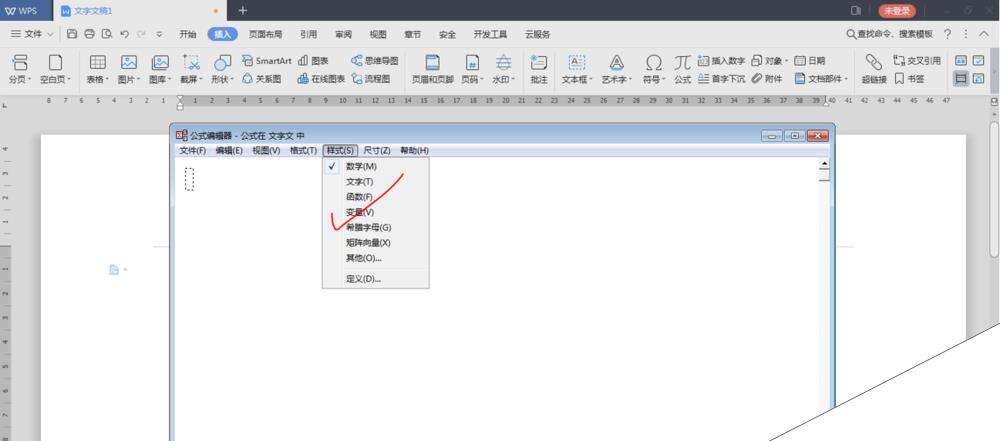The height and width of the screenshot is (441, 1000).
Task: Choose Function (函数) in Style menu
Action: pos(376,197)
